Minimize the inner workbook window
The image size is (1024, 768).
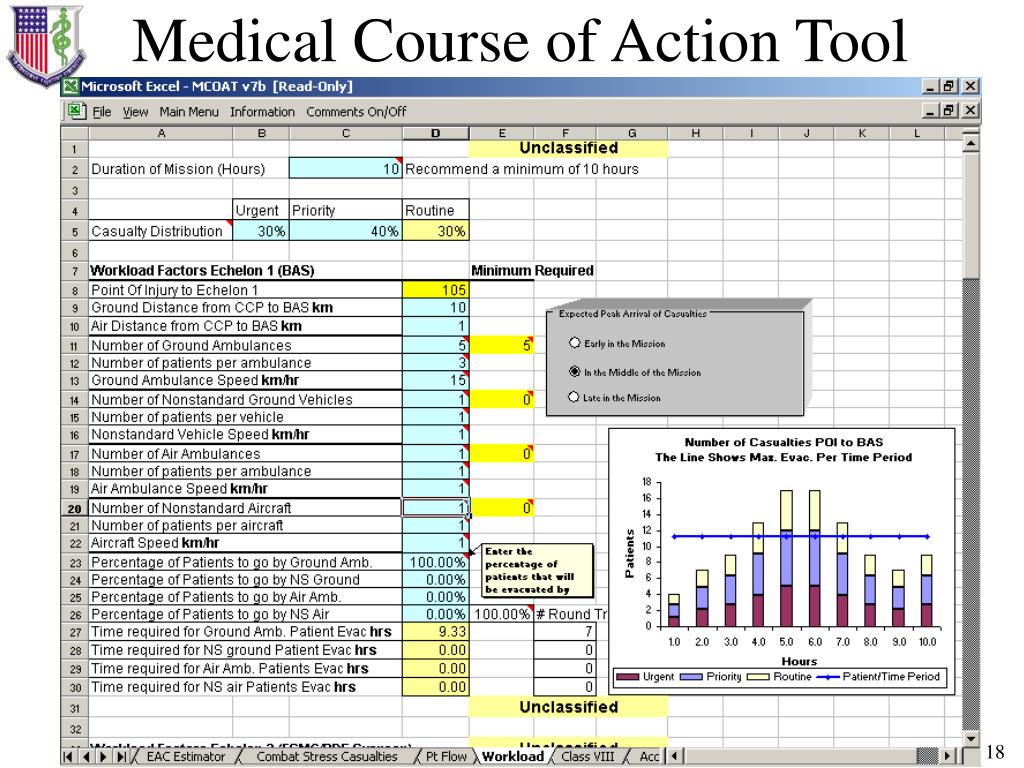[931, 110]
